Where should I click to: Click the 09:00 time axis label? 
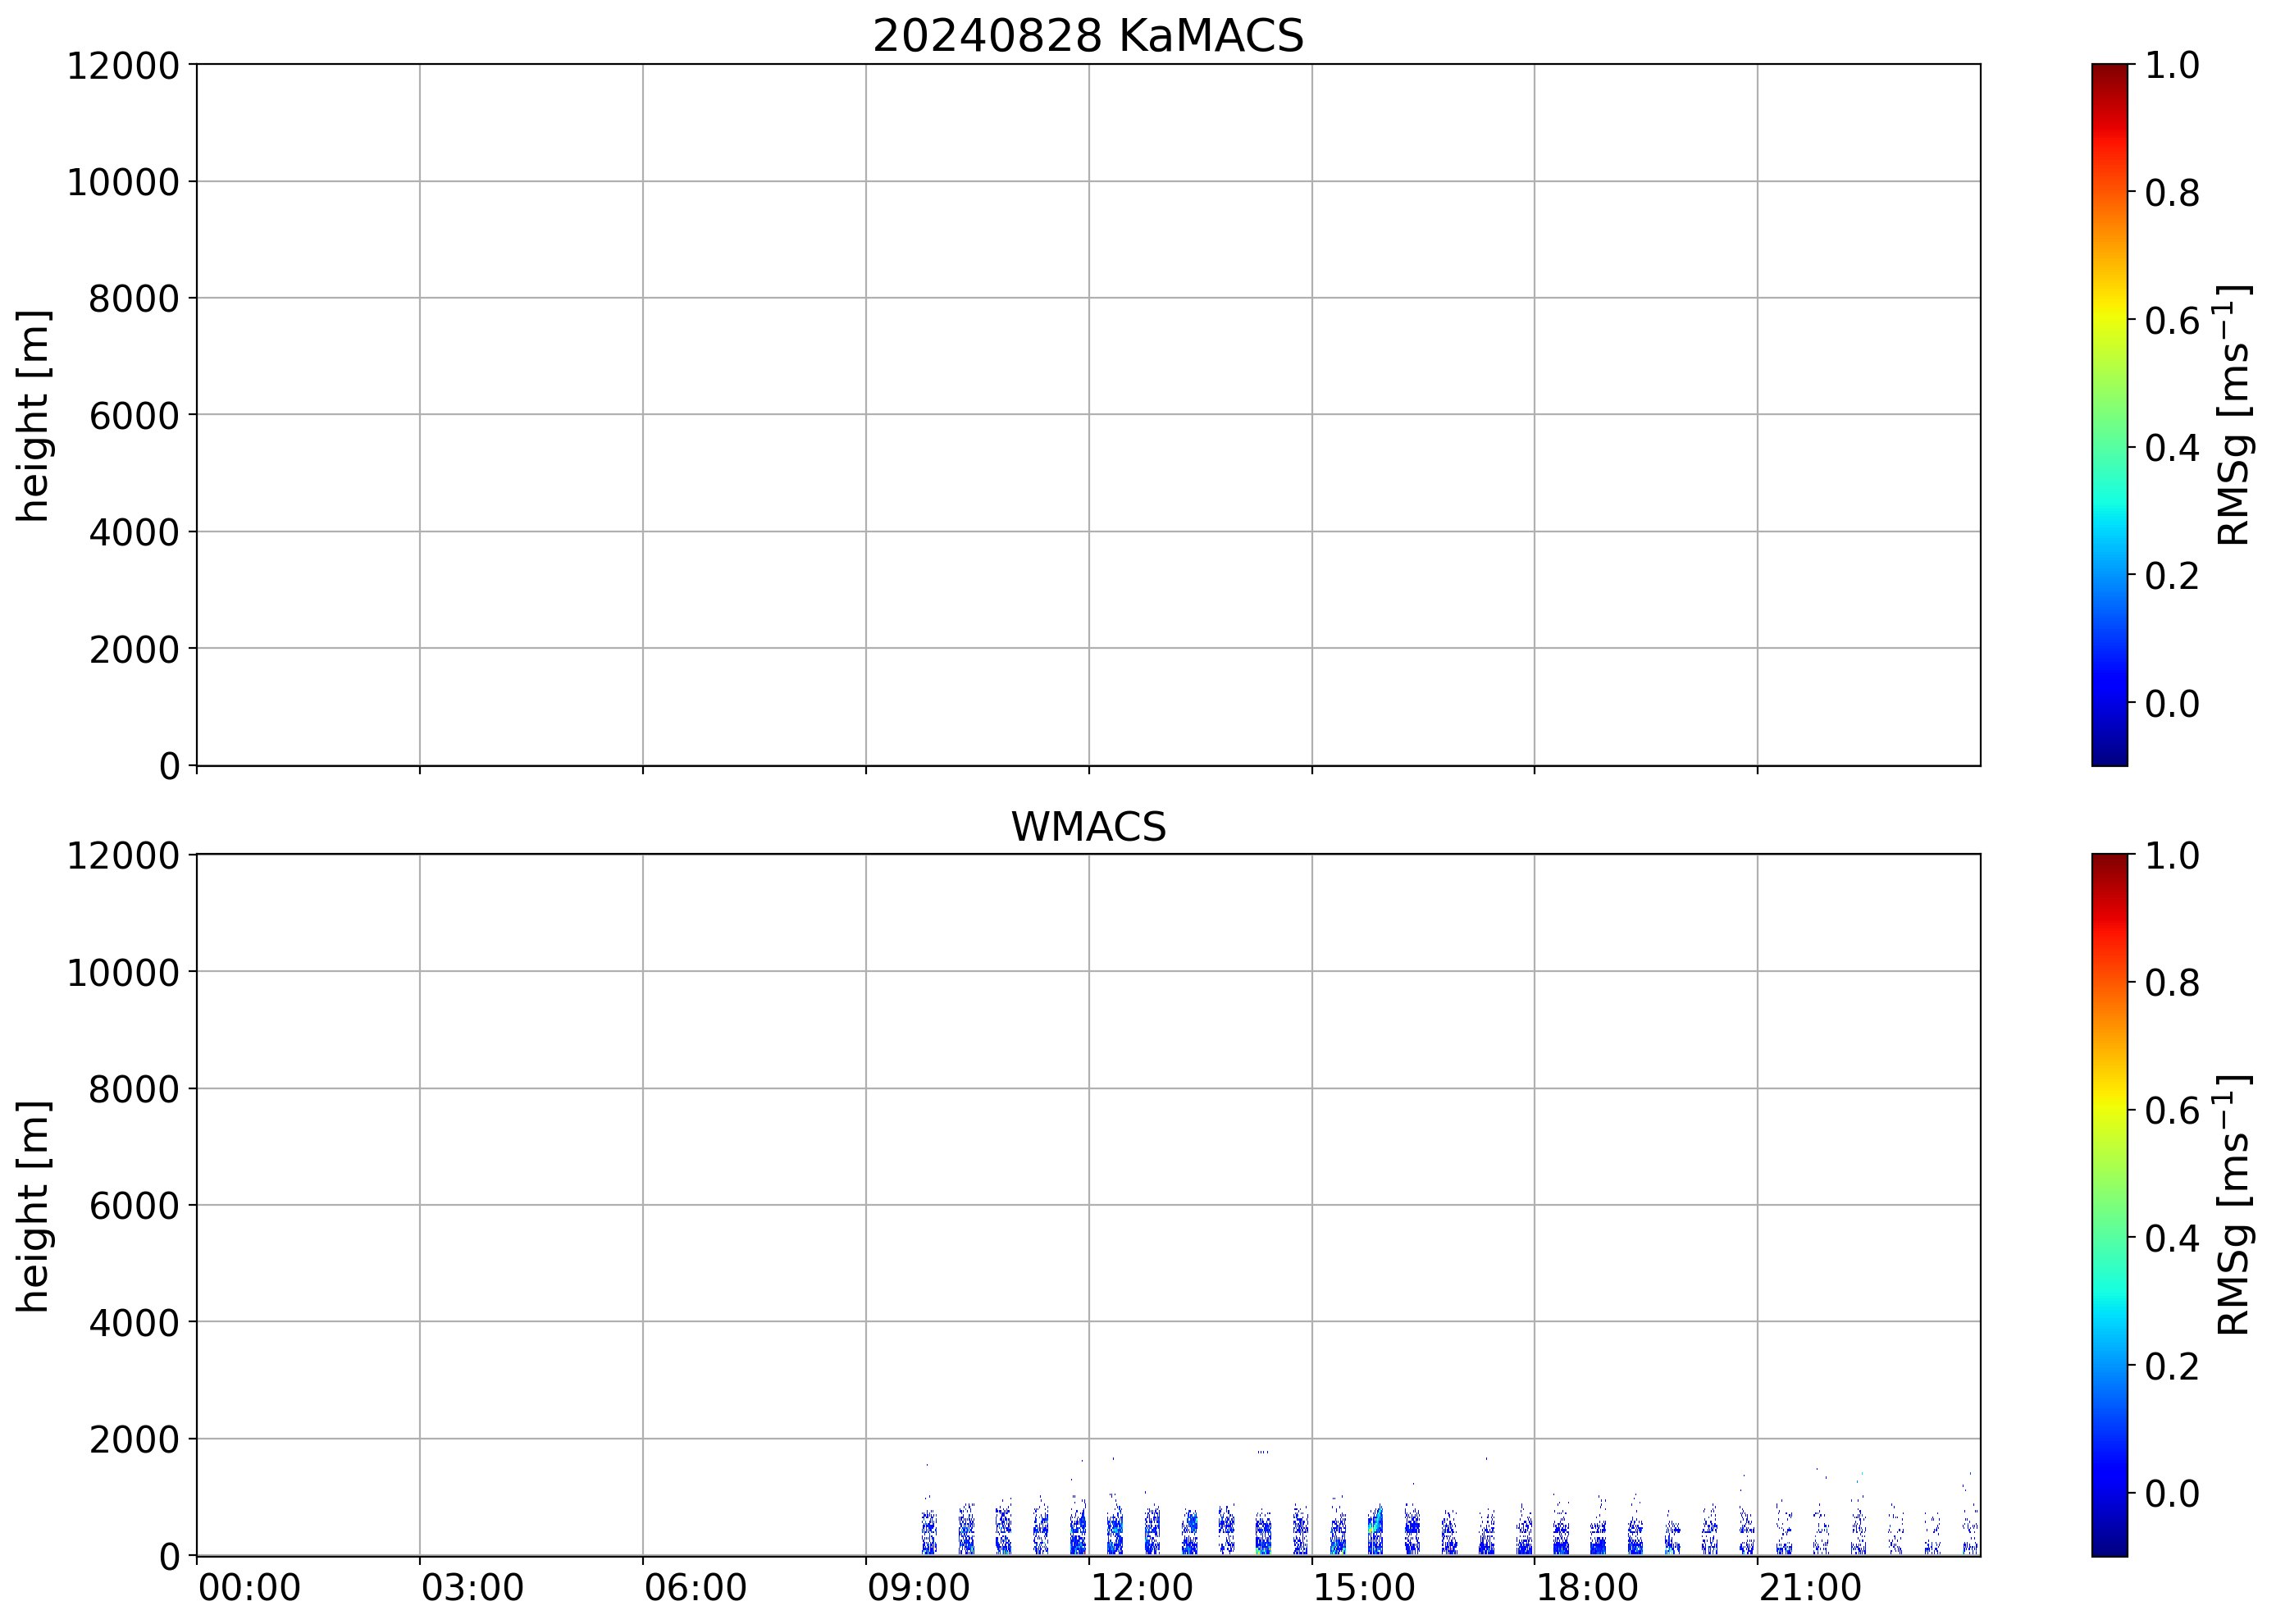918,1588
